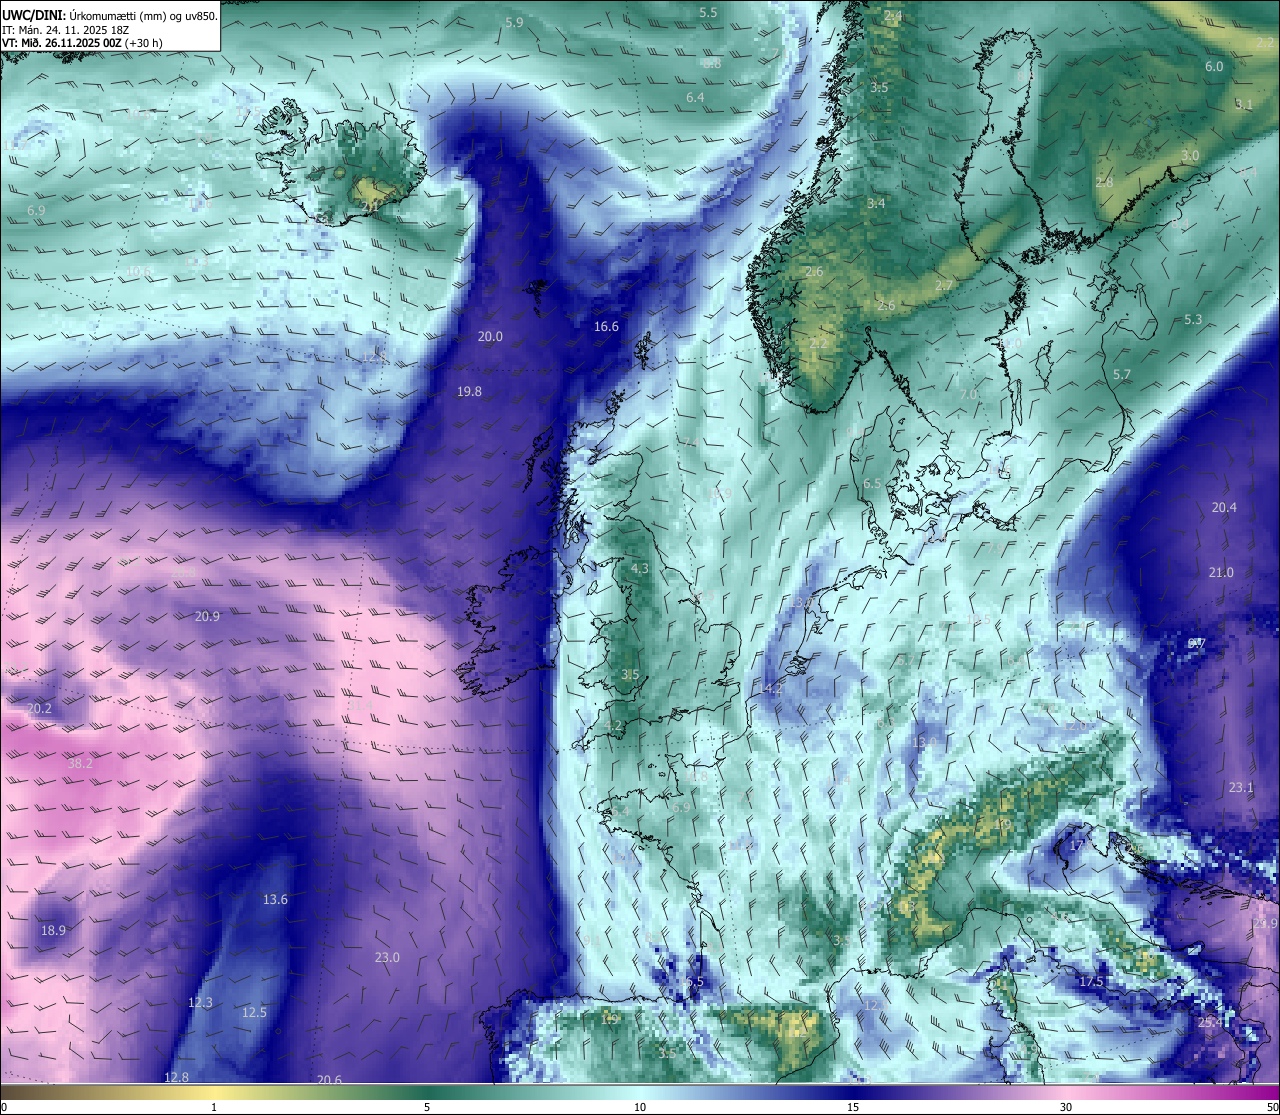Select the 13.6 value label
Viewport: 1280px width, 1115px height.
[275, 900]
